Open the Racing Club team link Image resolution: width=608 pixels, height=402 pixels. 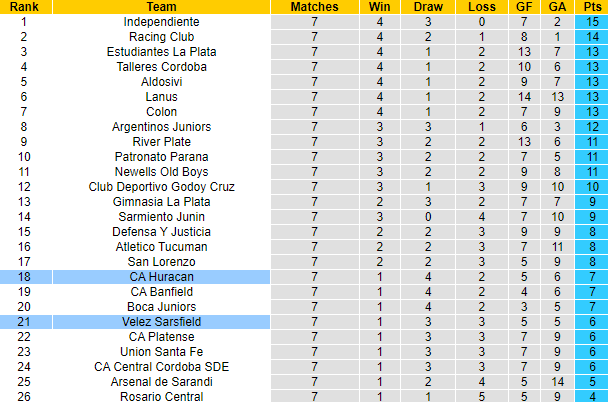[x=161, y=36]
